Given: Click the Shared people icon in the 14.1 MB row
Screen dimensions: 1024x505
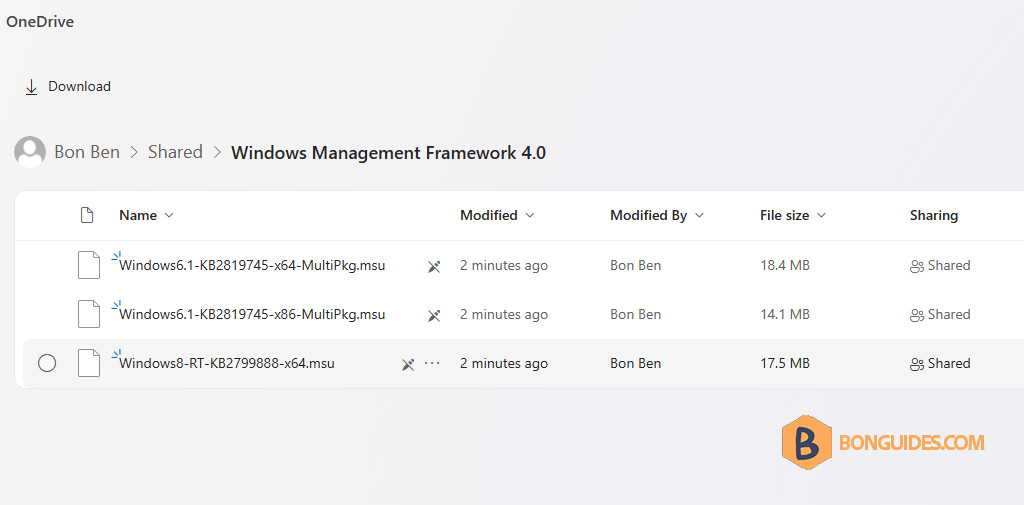Looking at the screenshot, I should [917, 316].
